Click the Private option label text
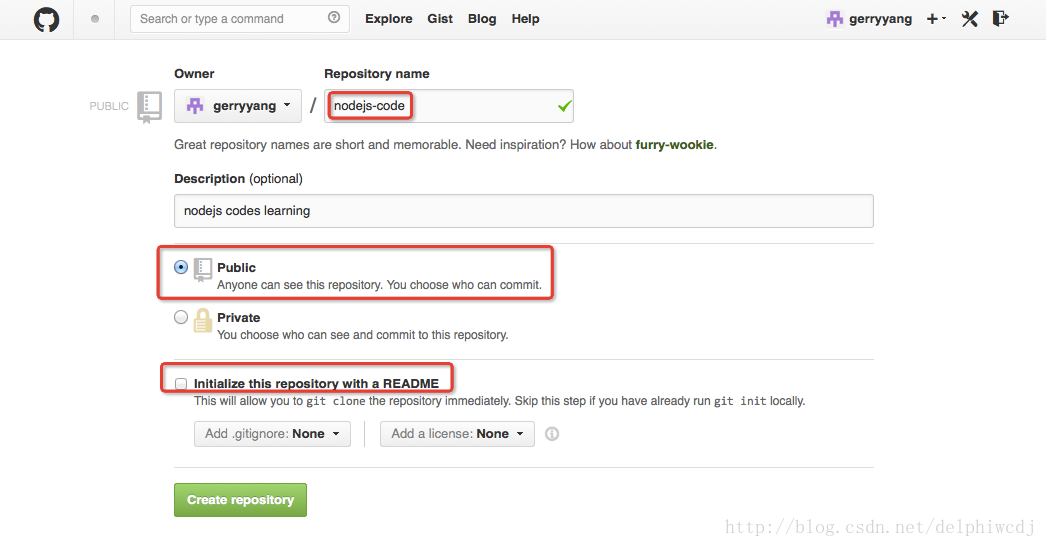The image size is (1046, 547). pos(238,318)
